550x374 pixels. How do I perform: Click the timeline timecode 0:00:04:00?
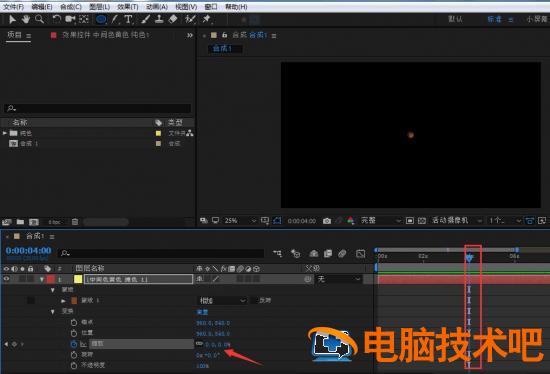pyautogui.click(x=28, y=251)
